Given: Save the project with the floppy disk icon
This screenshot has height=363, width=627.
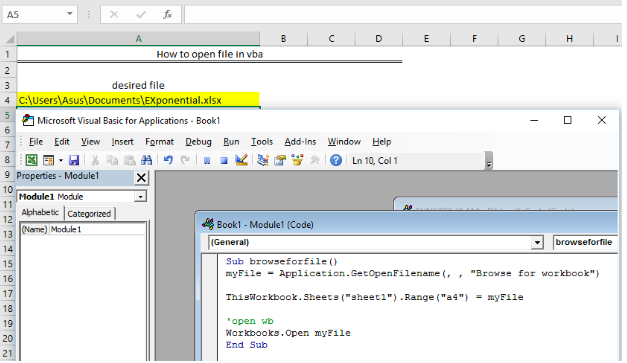Looking at the screenshot, I should [74, 160].
